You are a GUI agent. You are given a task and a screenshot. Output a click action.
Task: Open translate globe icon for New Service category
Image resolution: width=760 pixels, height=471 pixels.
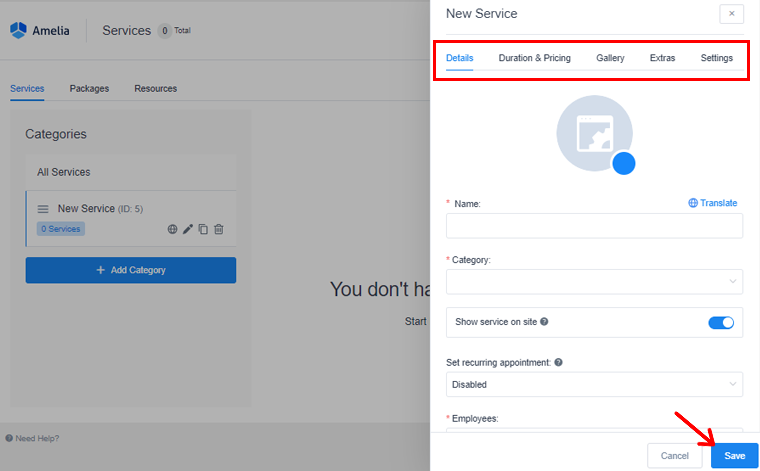point(172,229)
